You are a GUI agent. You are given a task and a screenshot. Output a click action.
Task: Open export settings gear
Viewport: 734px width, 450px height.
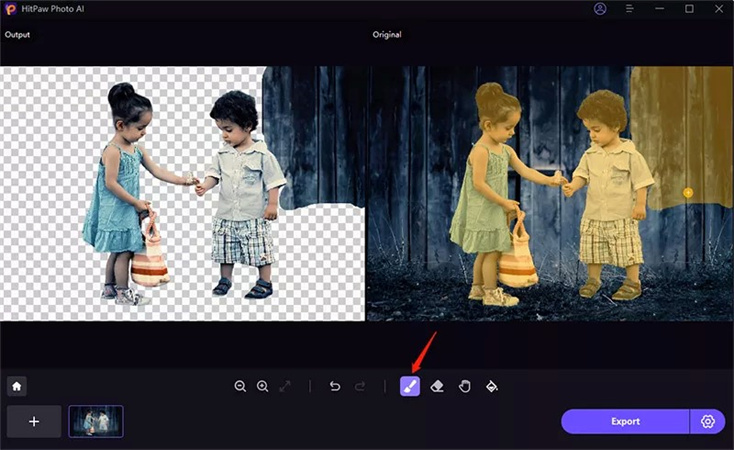[x=708, y=421]
